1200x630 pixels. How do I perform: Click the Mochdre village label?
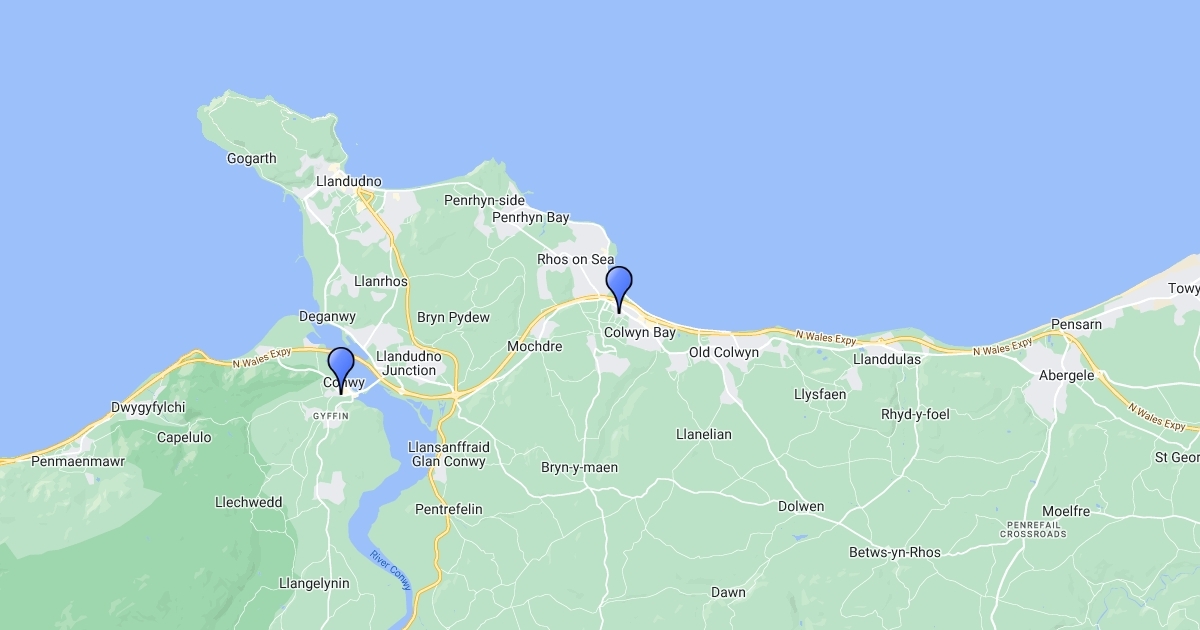(x=535, y=346)
